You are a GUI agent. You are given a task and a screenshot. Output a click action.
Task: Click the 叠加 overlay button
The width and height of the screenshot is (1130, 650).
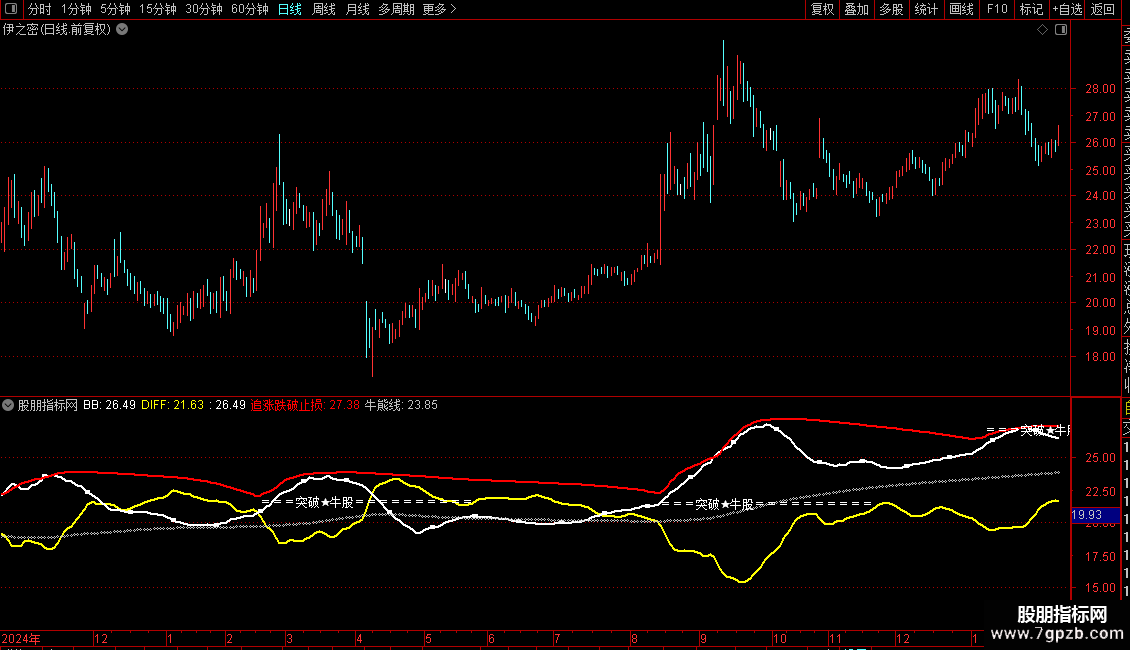click(857, 9)
